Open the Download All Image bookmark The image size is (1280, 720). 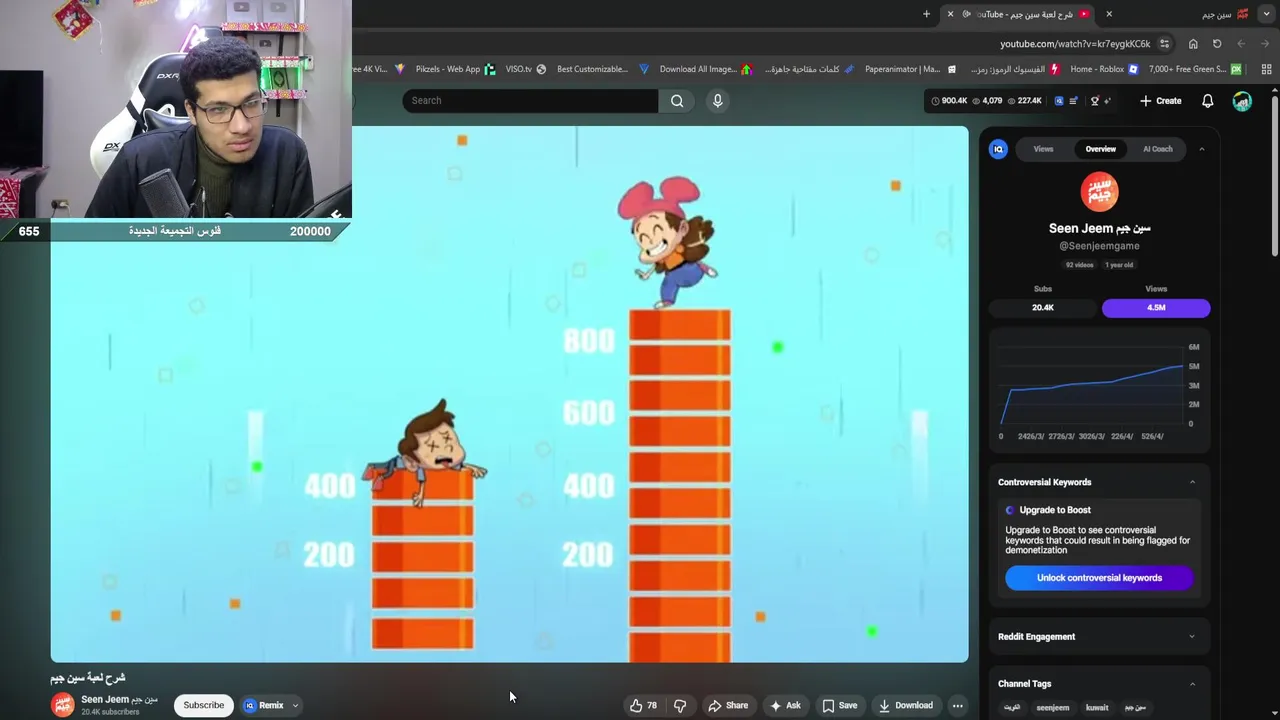(705, 69)
